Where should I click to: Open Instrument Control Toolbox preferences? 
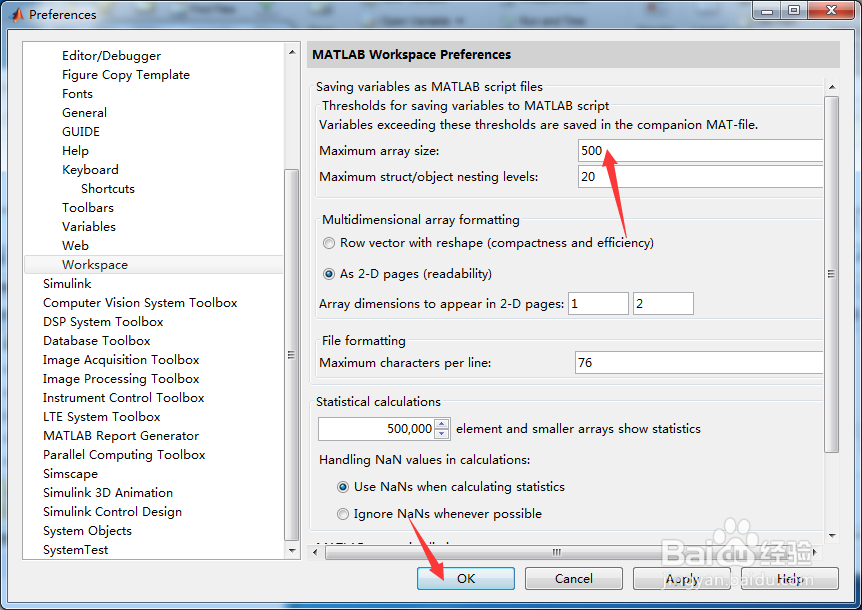[124, 398]
